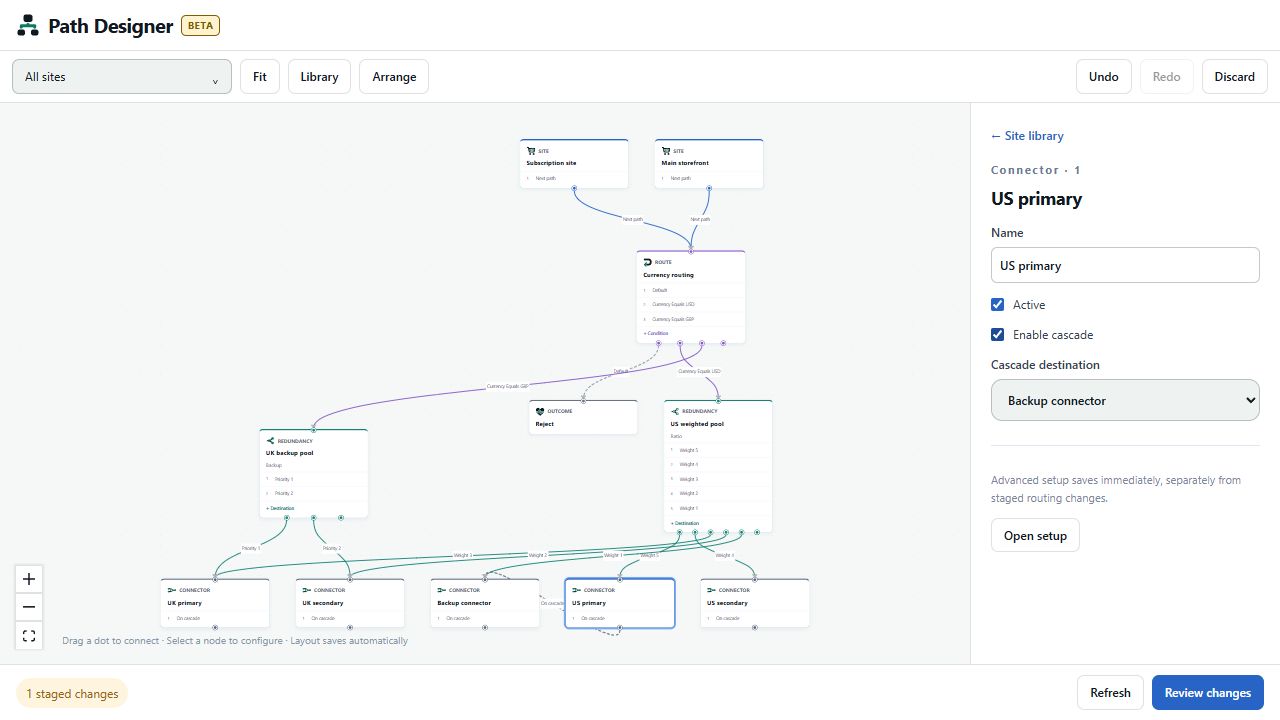Viewport: 1280px width, 720px height.
Task: Click the Discard button
Action: (1235, 77)
